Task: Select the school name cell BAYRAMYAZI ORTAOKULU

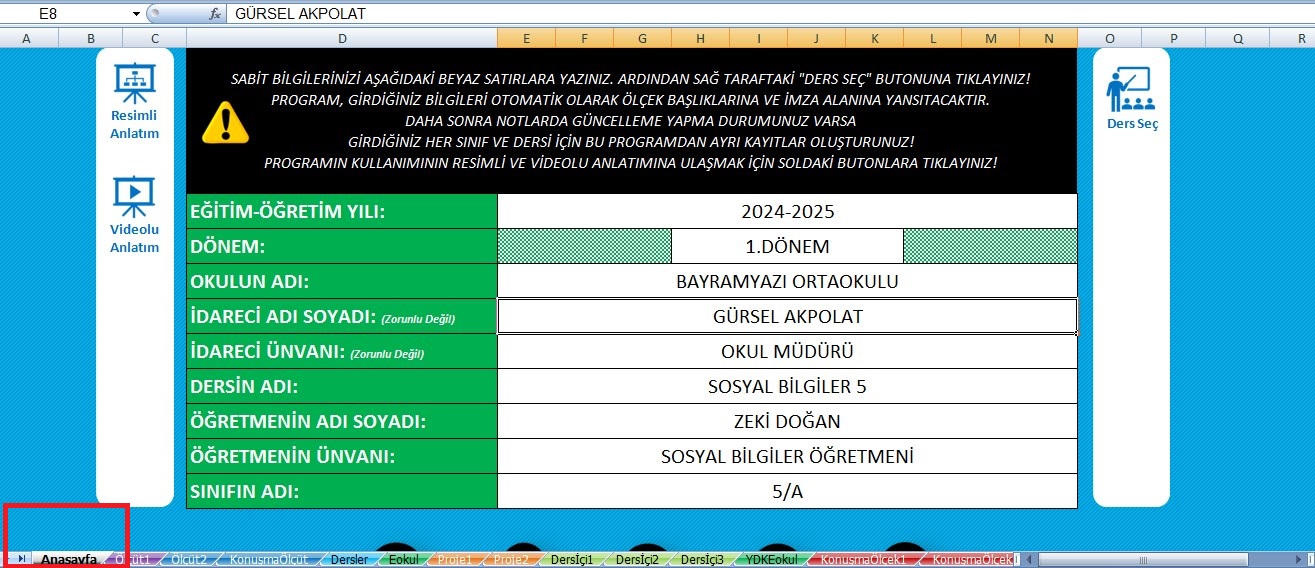Action: pyautogui.click(x=787, y=281)
